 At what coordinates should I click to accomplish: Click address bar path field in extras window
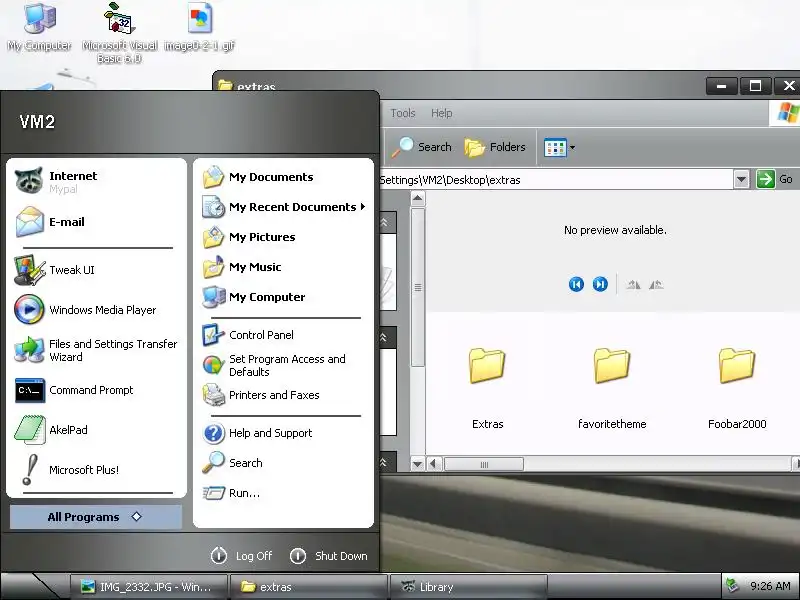[557, 180]
